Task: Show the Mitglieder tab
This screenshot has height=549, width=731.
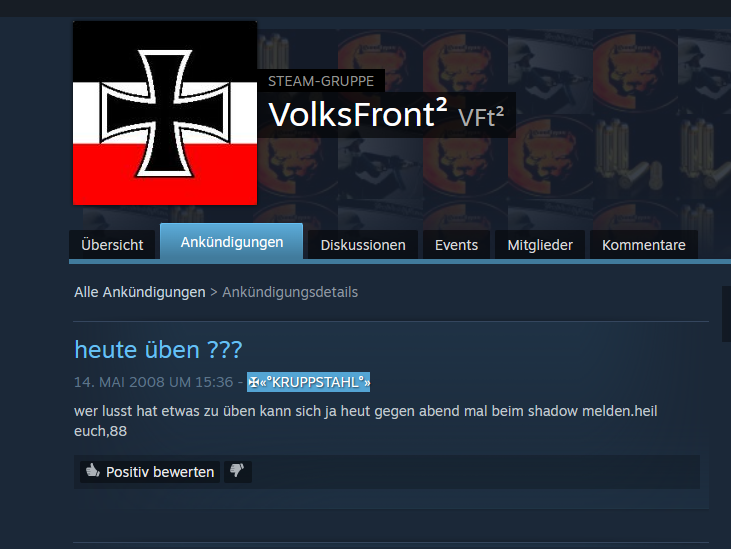Action: pos(540,245)
